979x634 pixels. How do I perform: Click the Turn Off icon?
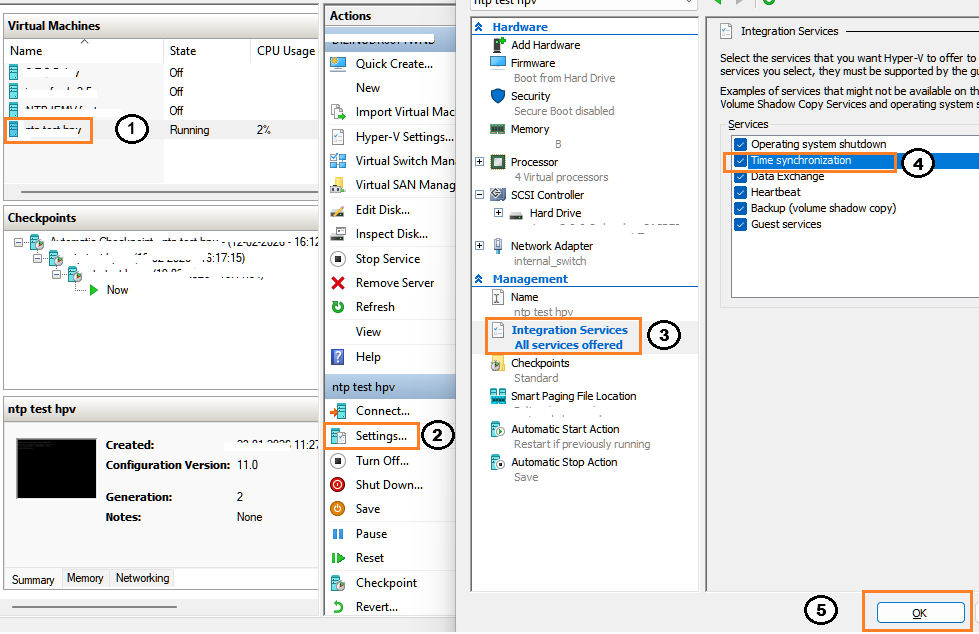coord(338,461)
